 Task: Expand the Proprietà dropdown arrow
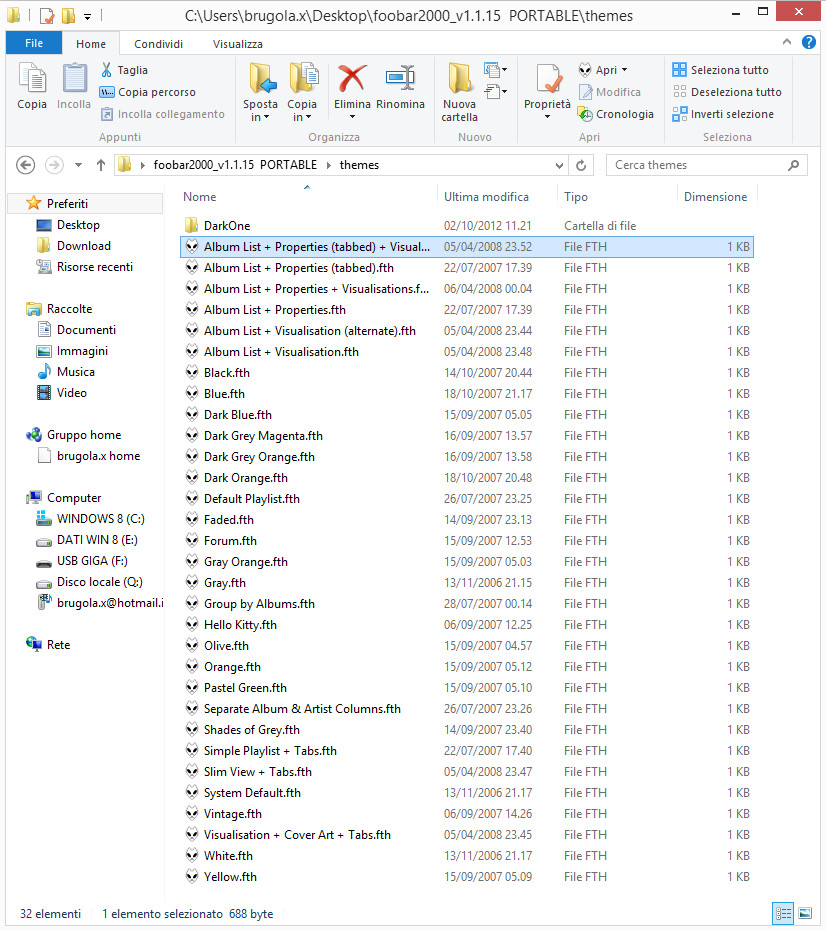pos(547,117)
